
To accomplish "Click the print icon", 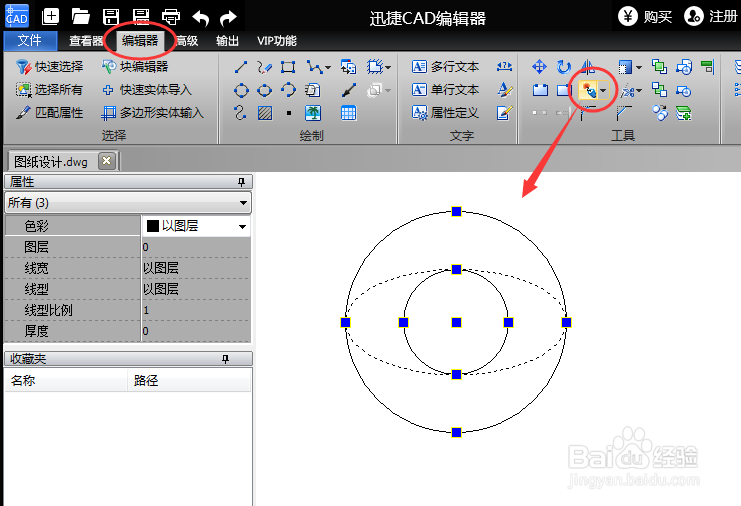I will tap(171, 17).
